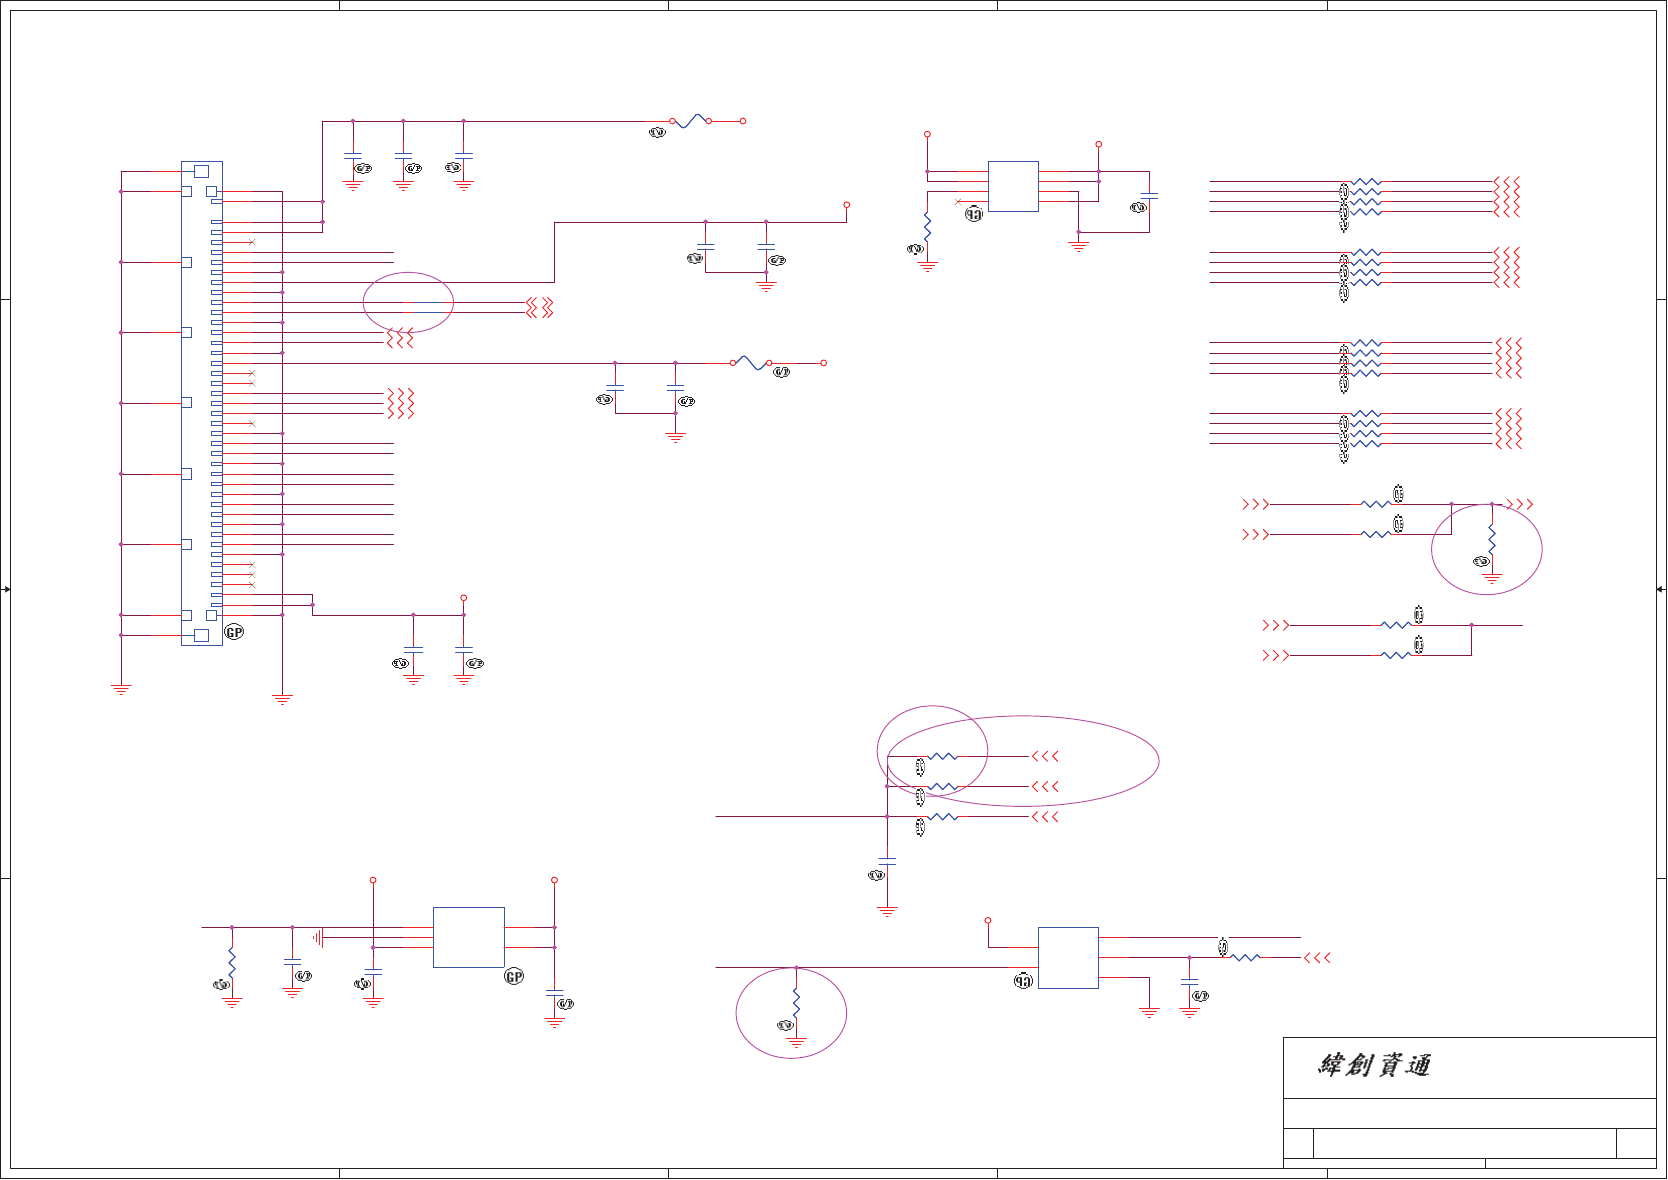Select the tall multi-pin connector symbol at left

click(x=201, y=403)
